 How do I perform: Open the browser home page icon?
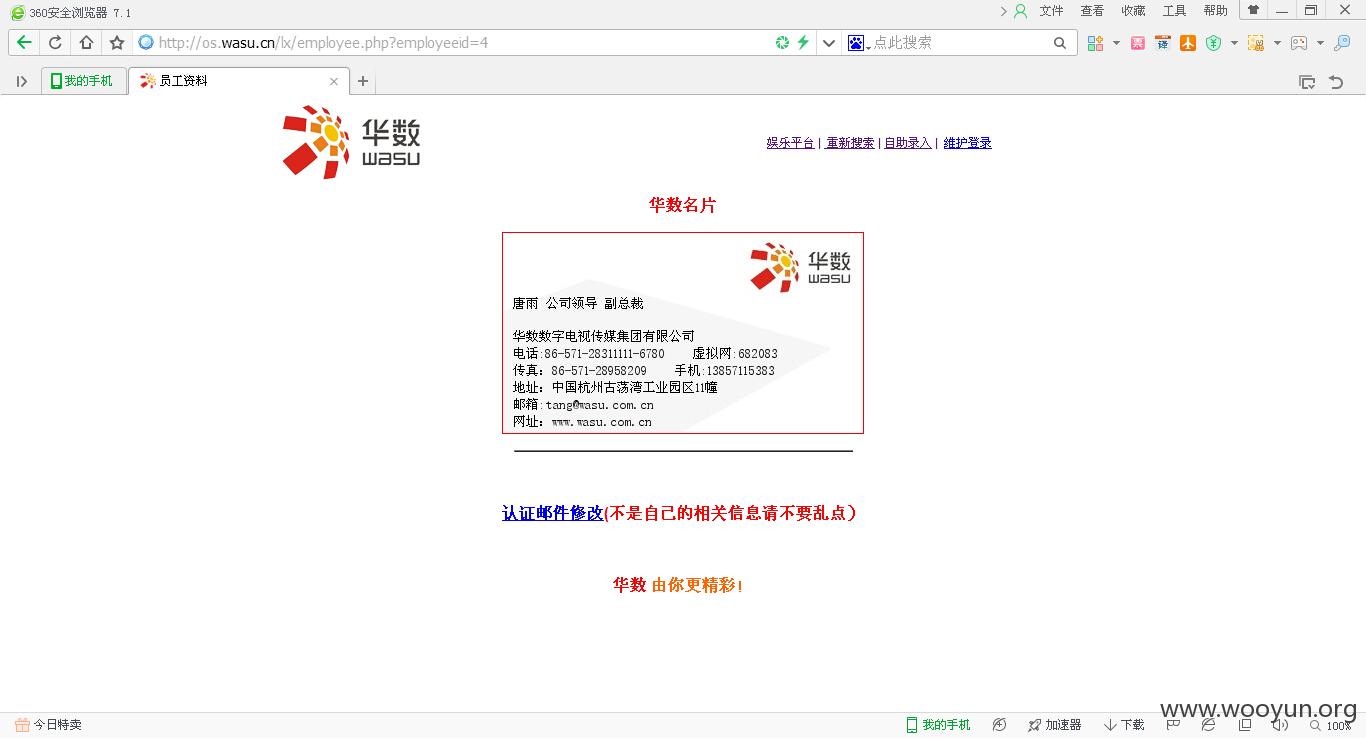(86, 43)
